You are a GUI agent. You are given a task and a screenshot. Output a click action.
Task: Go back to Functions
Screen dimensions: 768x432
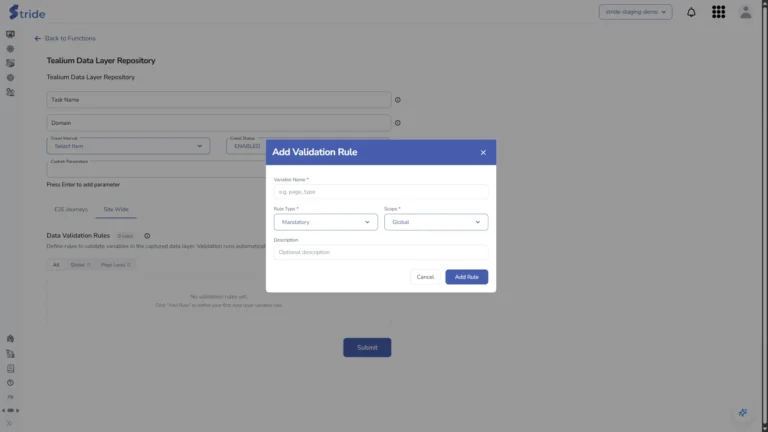click(x=65, y=38)
